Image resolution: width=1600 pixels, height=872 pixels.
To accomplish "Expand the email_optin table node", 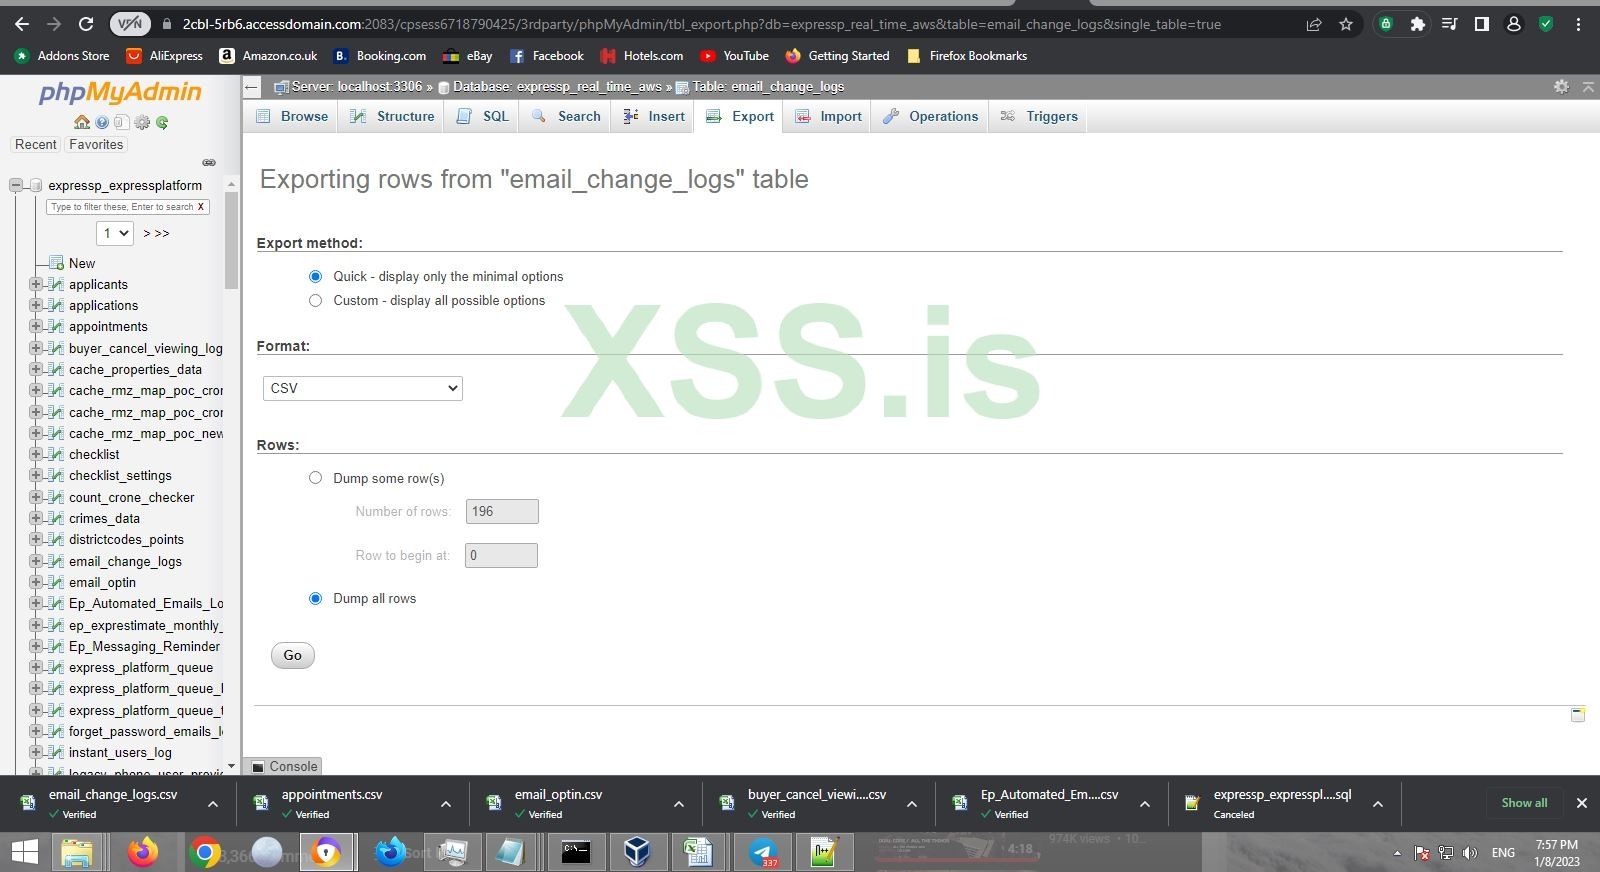I will [36, 582].
